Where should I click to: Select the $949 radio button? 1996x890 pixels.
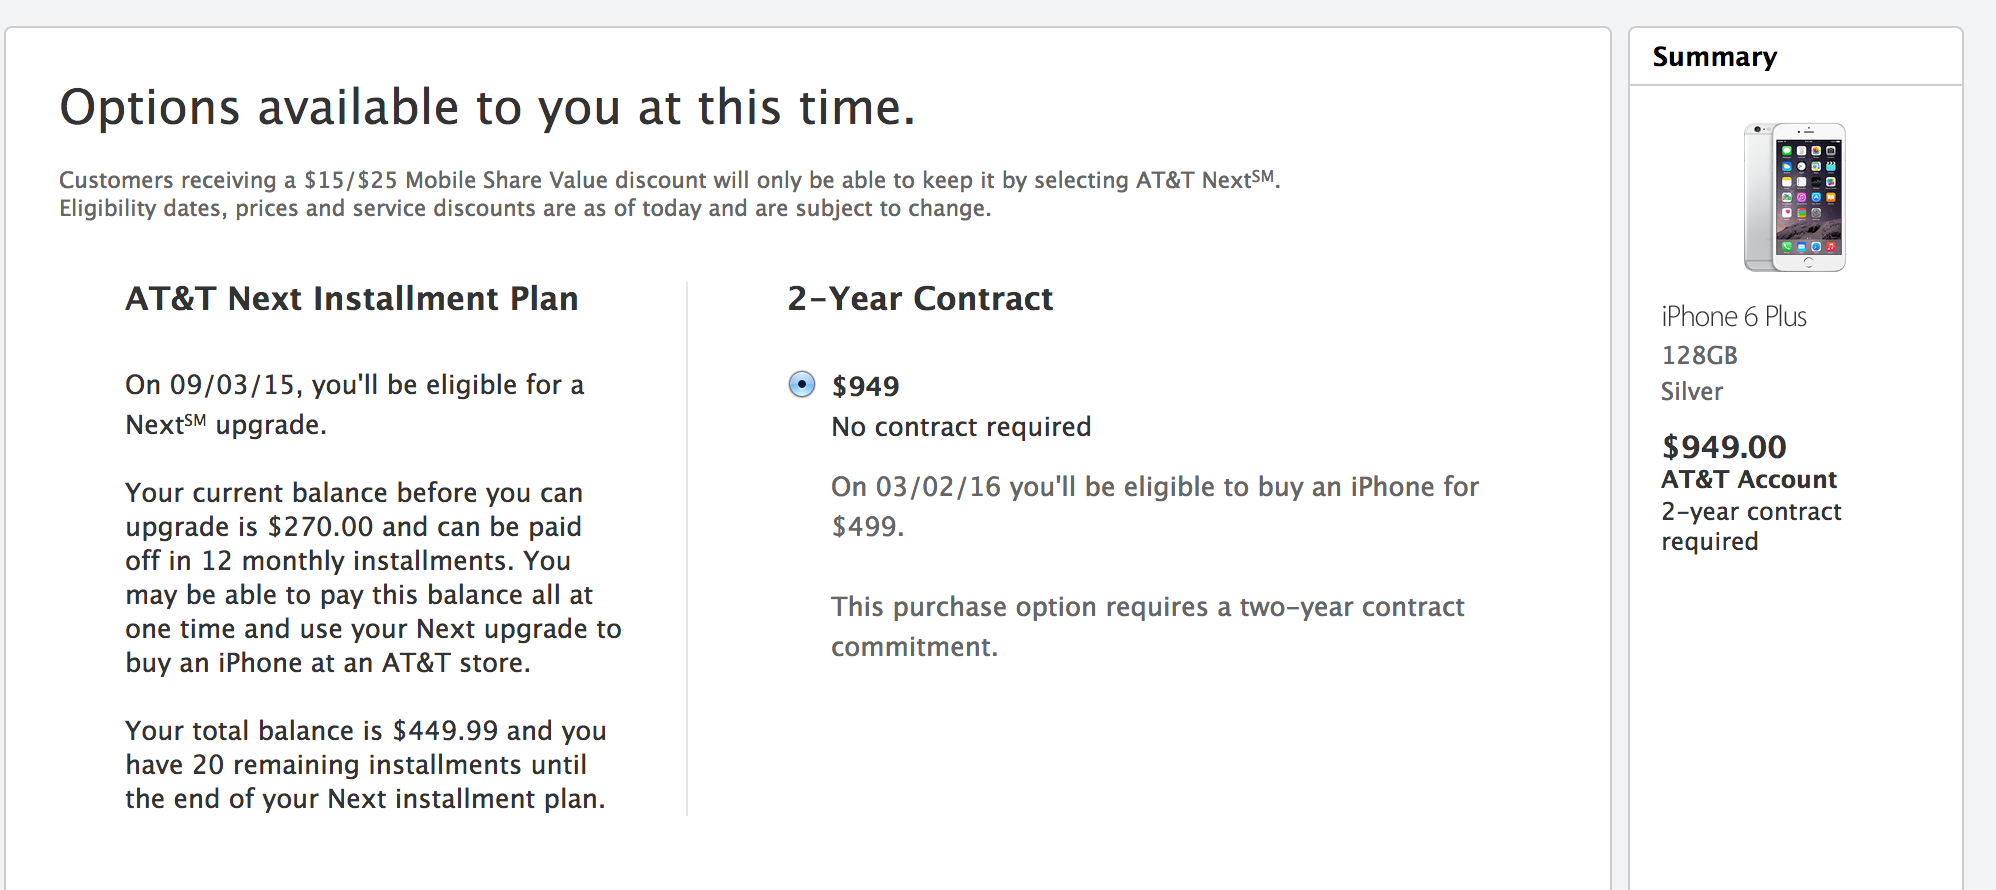tap(802, 385)
